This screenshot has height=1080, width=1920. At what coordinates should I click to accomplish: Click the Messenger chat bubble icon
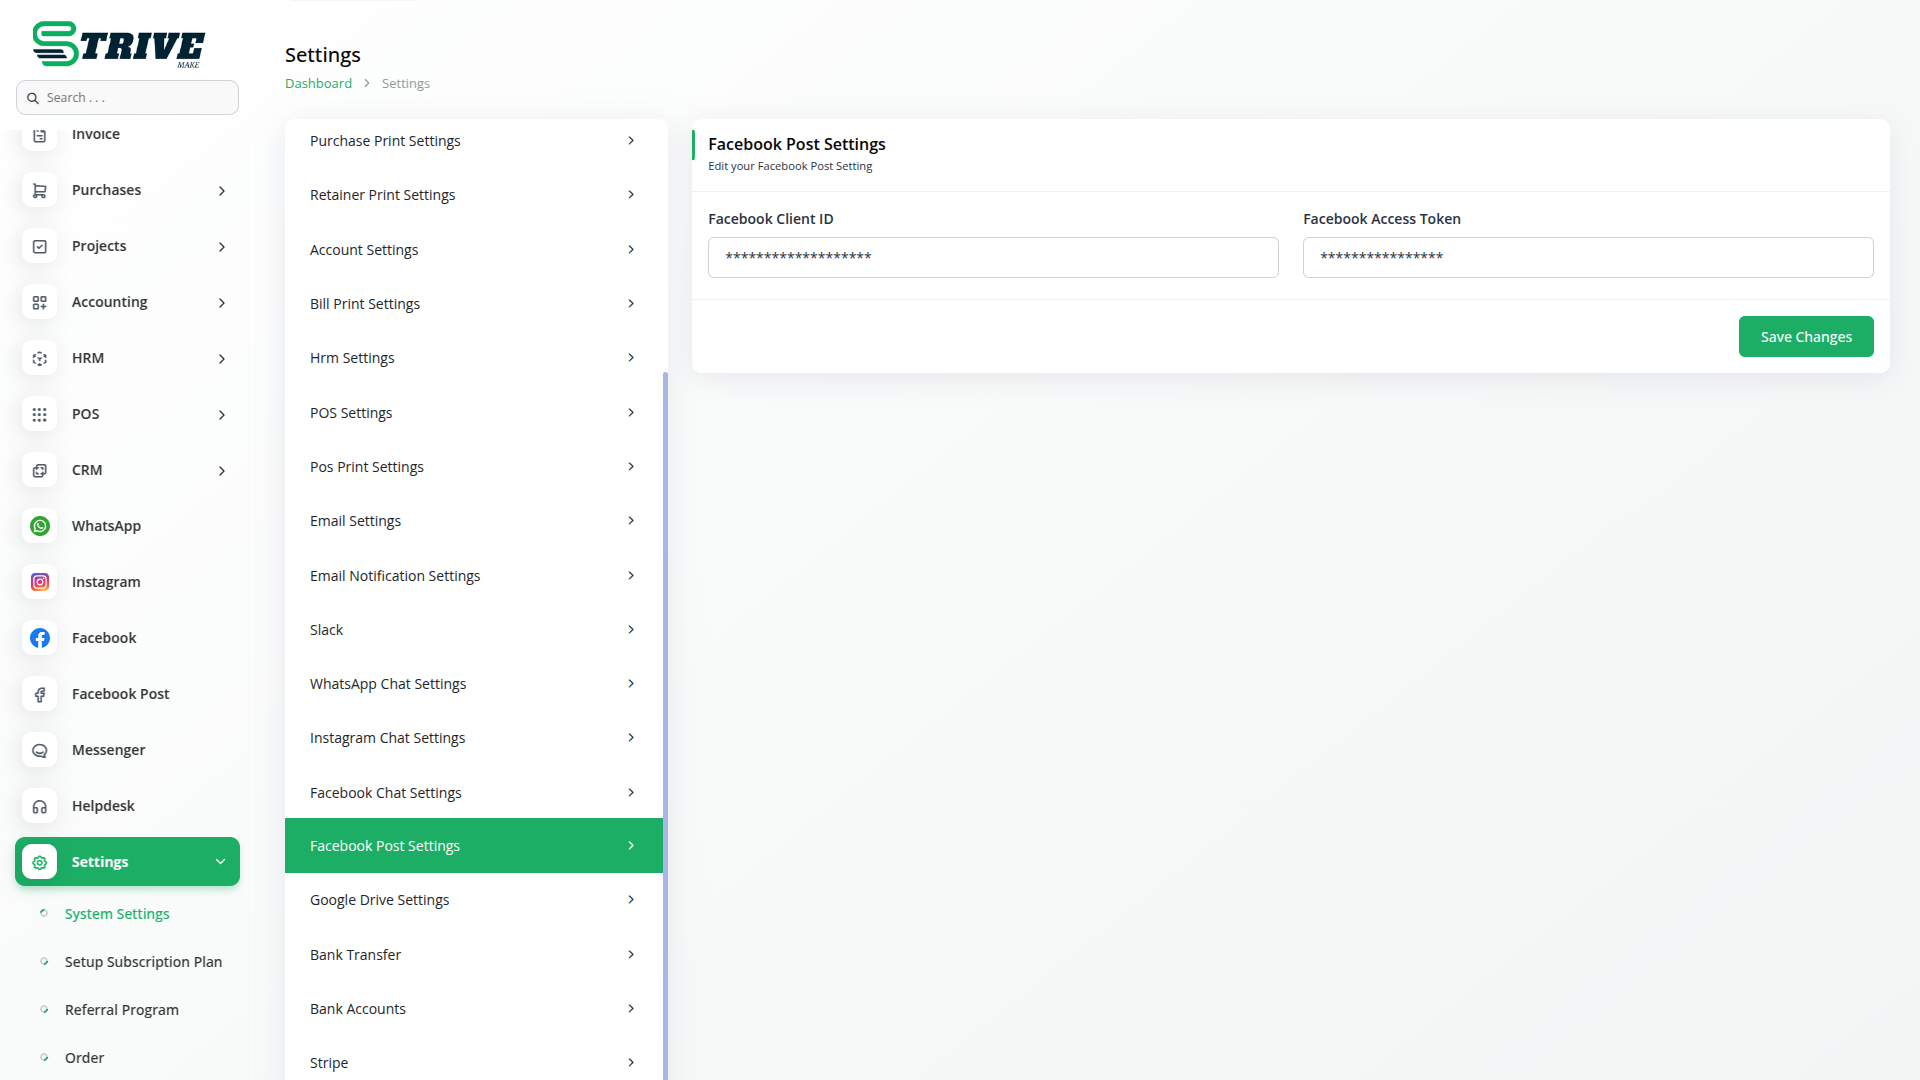click(40, 750)
